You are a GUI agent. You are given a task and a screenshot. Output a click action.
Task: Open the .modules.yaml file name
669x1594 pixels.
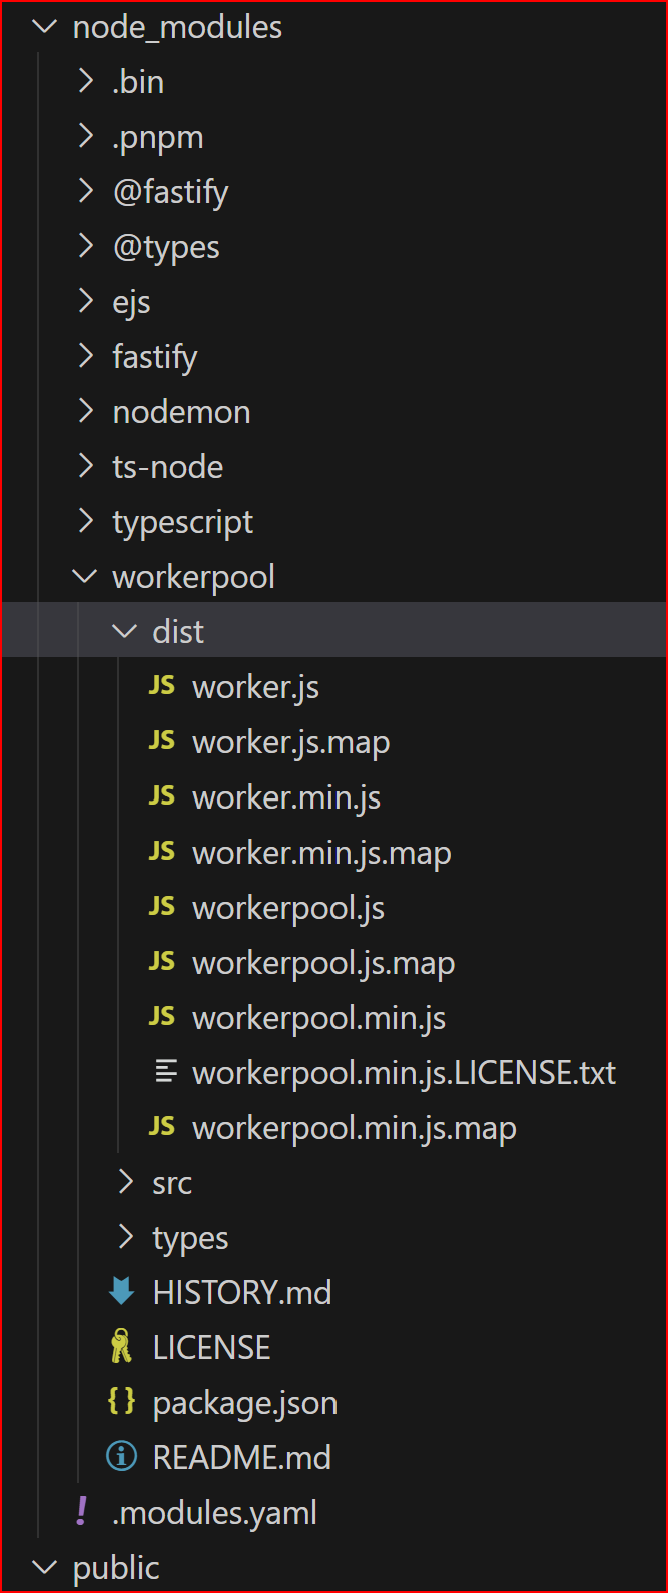(x=214, y=1513)
